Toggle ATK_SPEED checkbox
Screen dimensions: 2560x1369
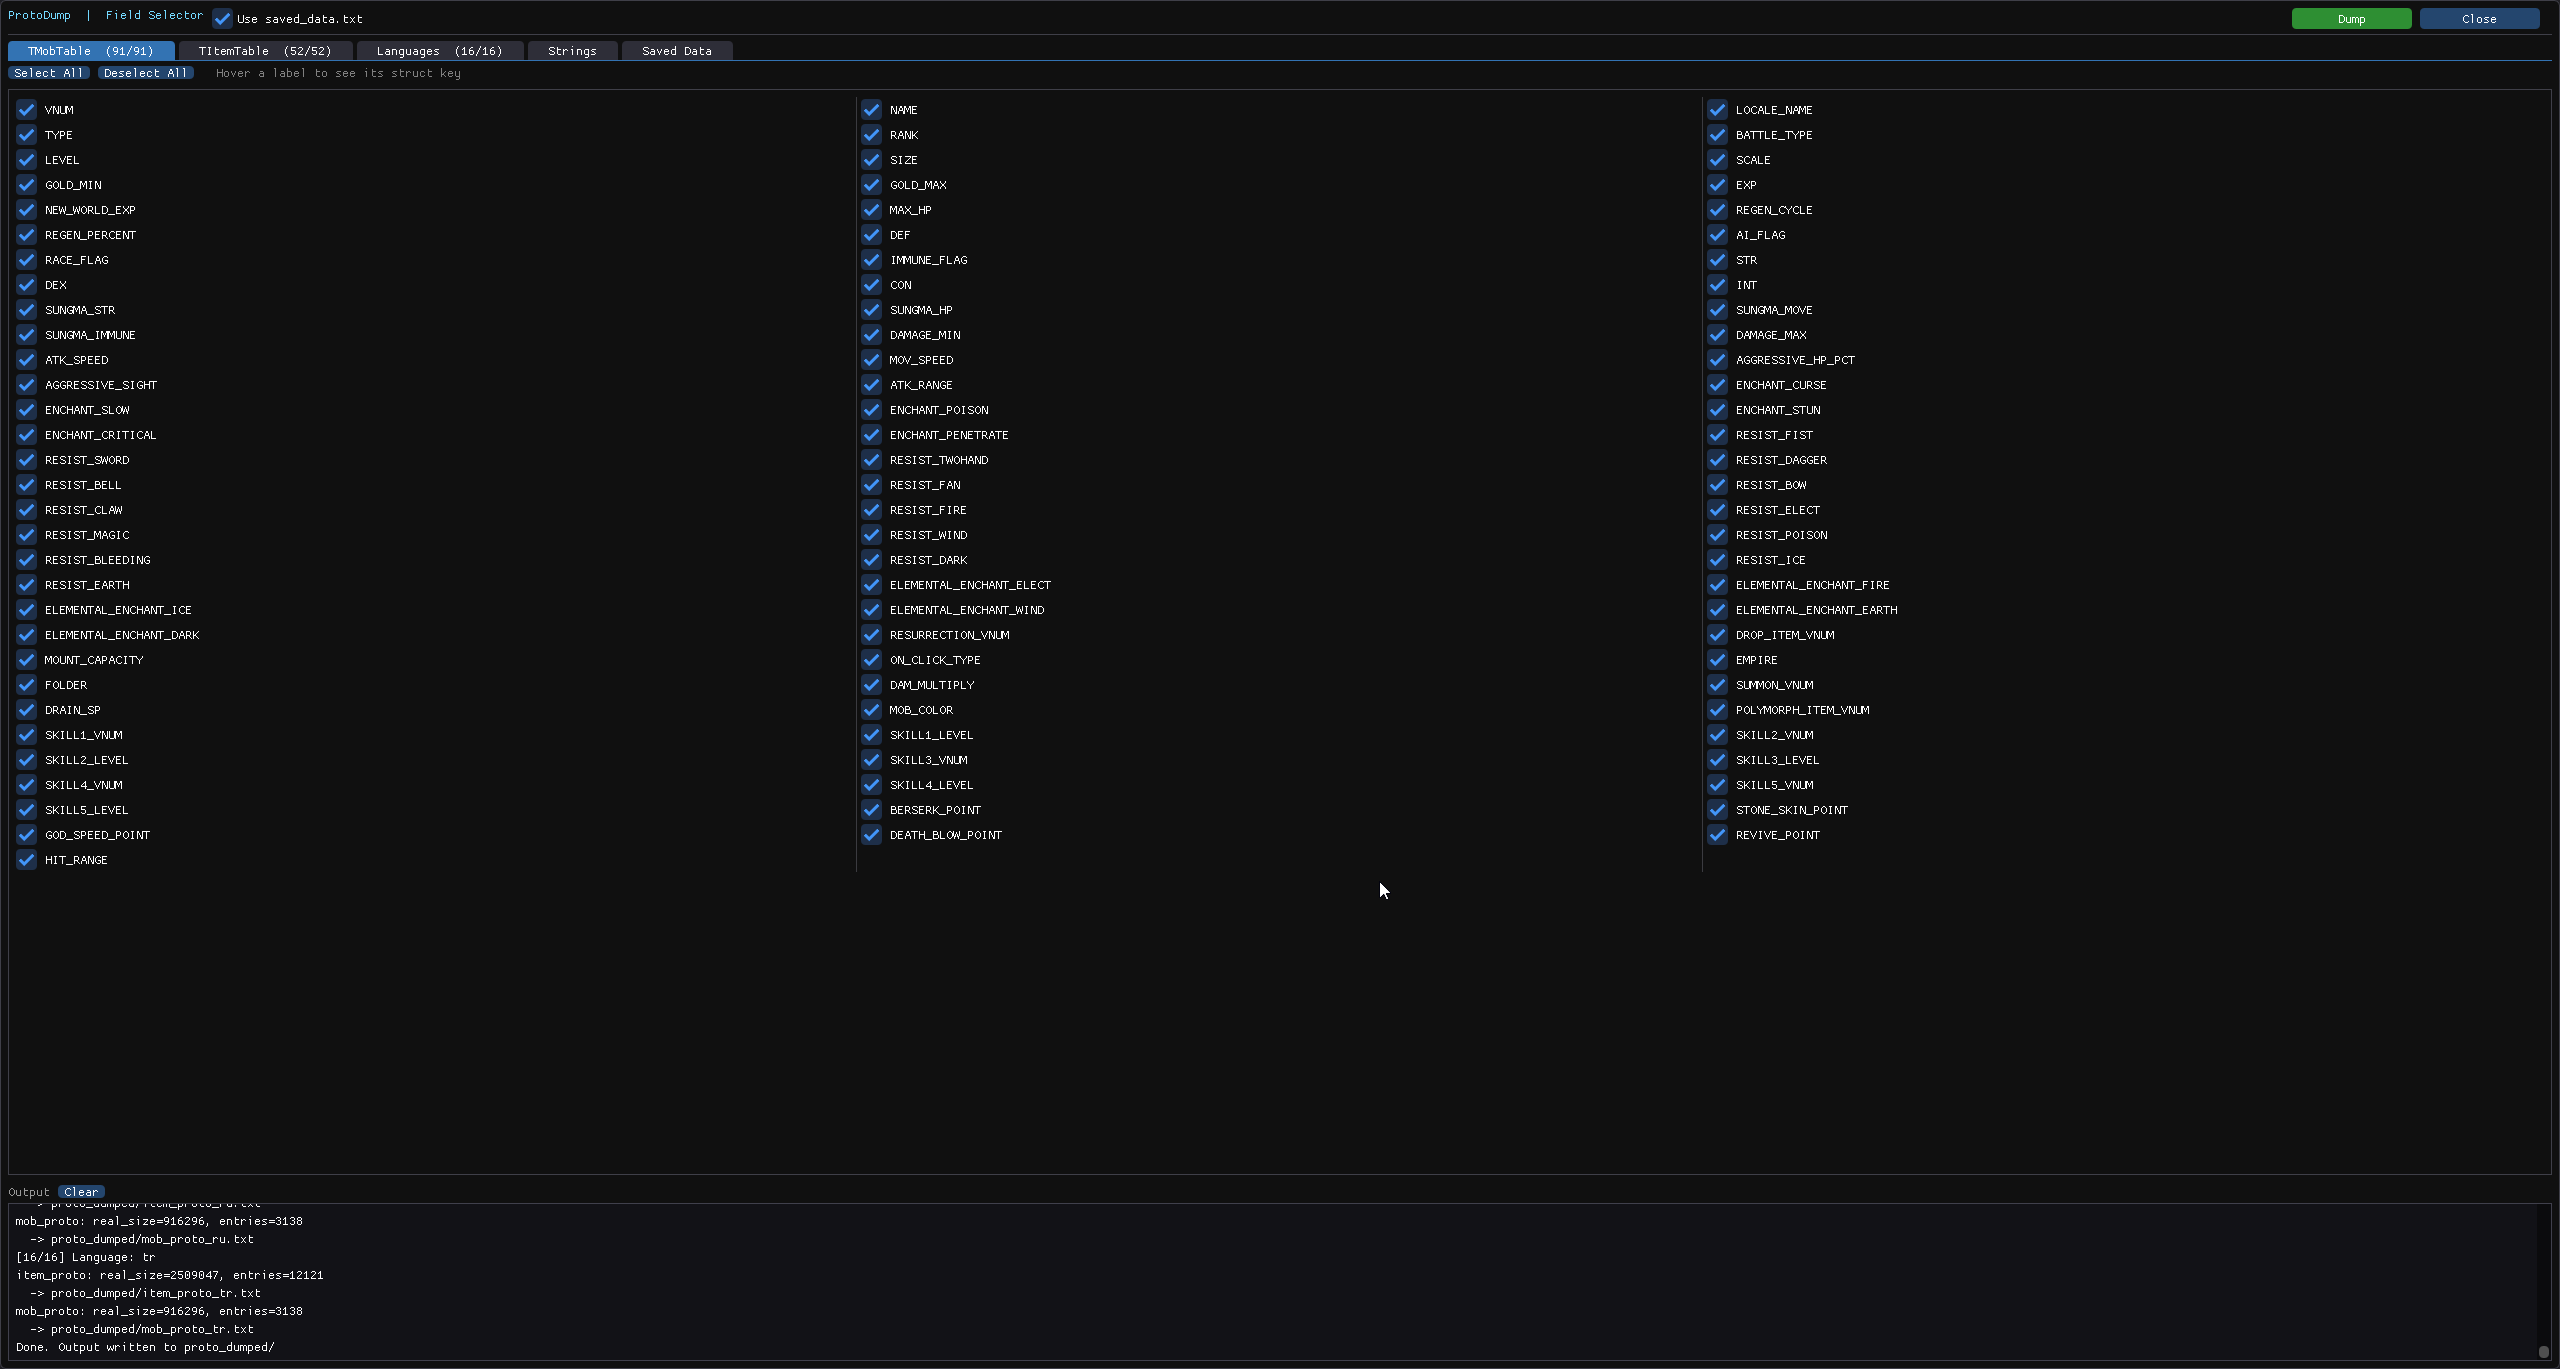[x=27, y=360]
